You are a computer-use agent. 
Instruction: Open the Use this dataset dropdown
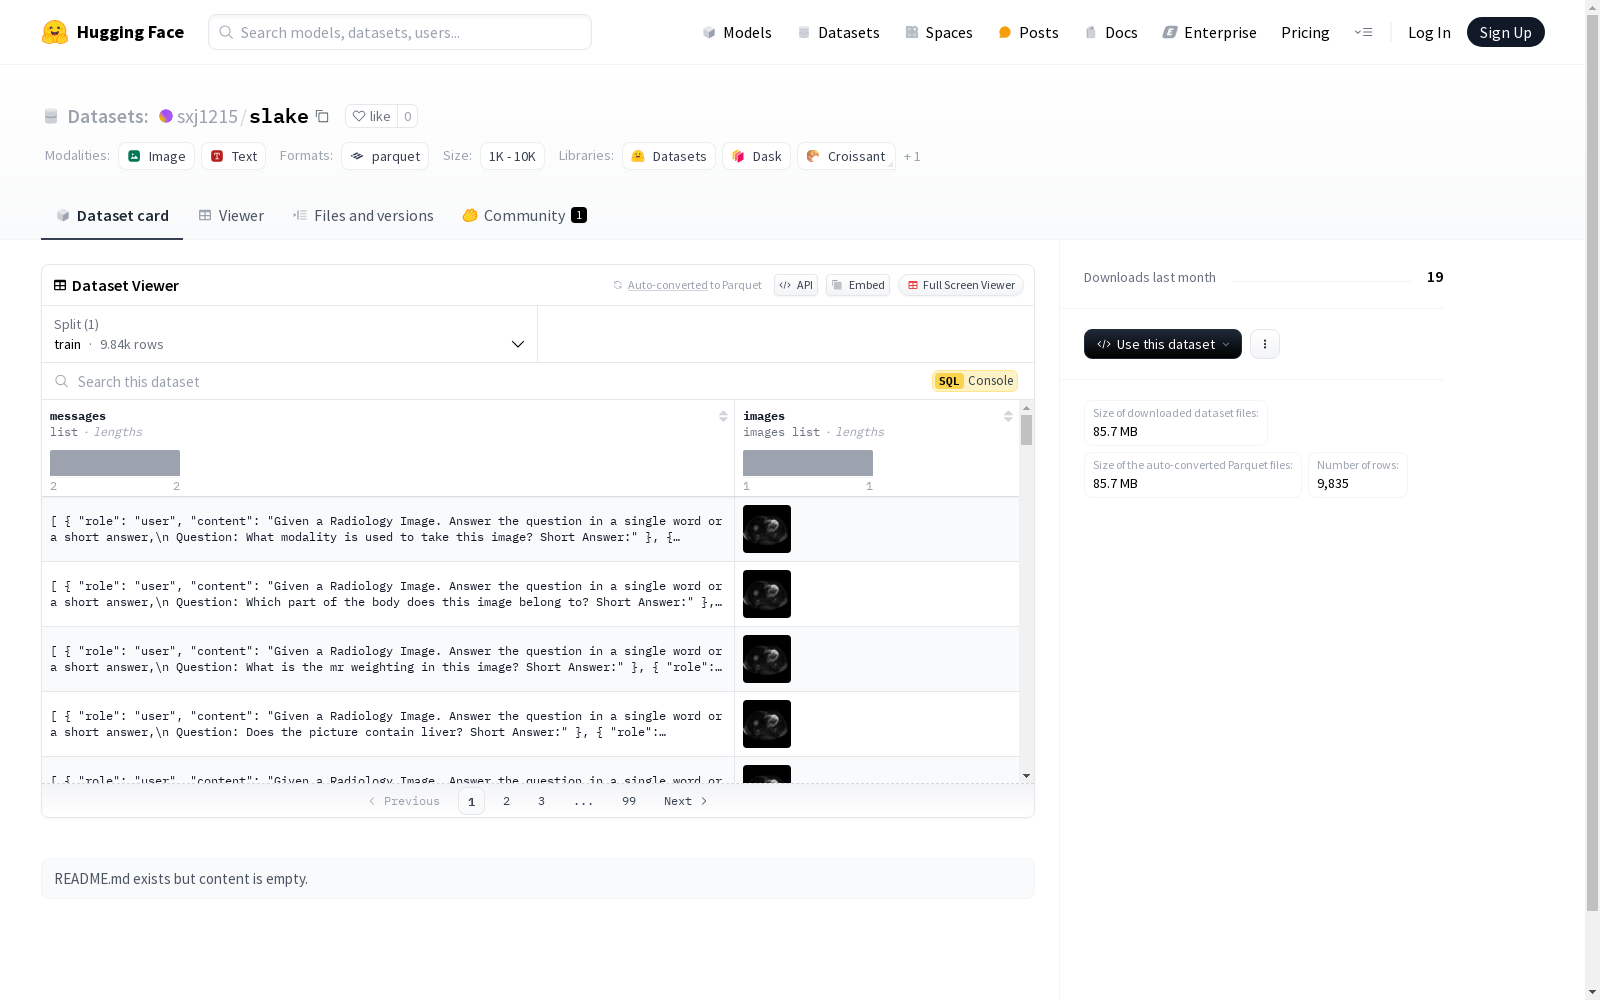tap(1163, 344)
